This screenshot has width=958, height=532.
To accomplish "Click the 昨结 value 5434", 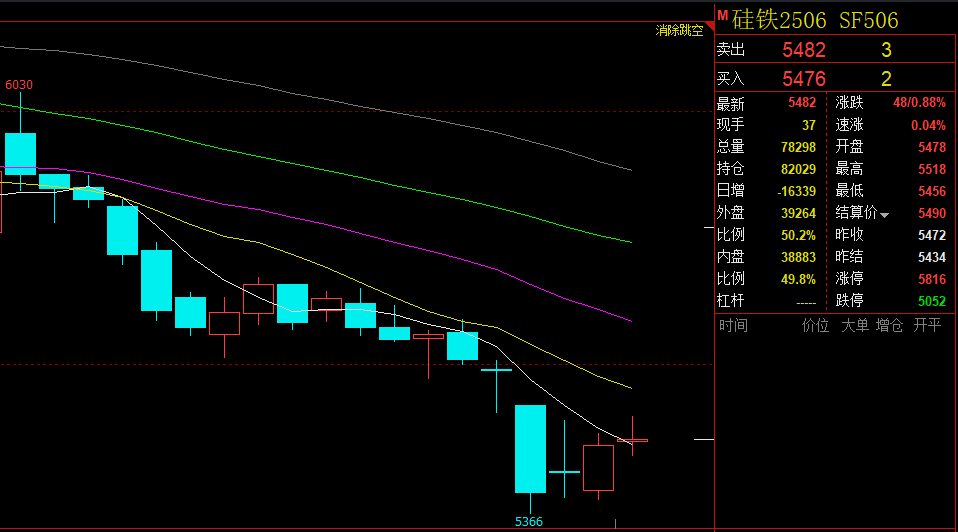I will click(x=932, y=257).
